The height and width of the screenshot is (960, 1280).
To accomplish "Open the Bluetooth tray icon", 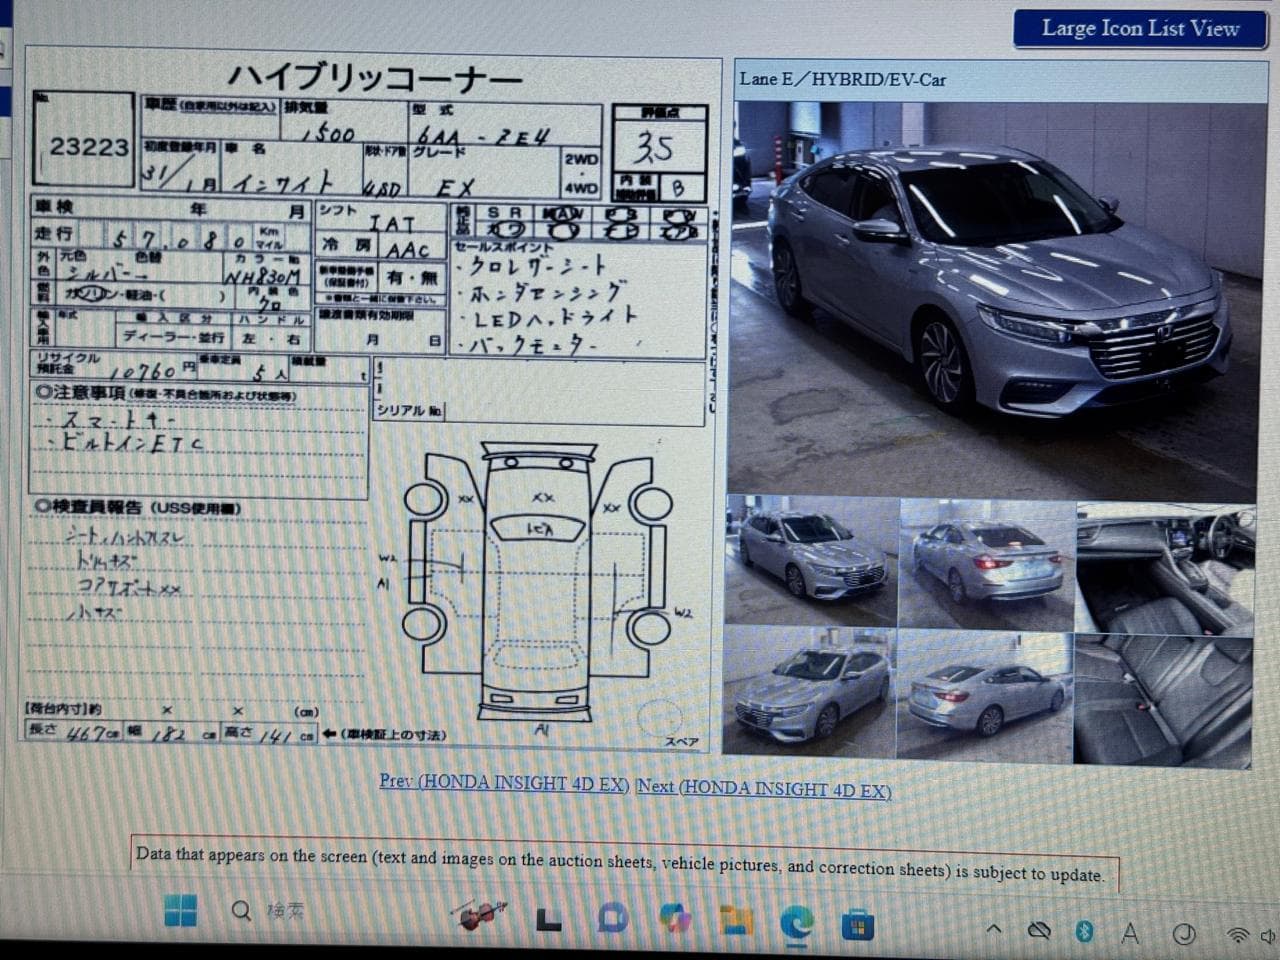I will [x=1084, y=932].
